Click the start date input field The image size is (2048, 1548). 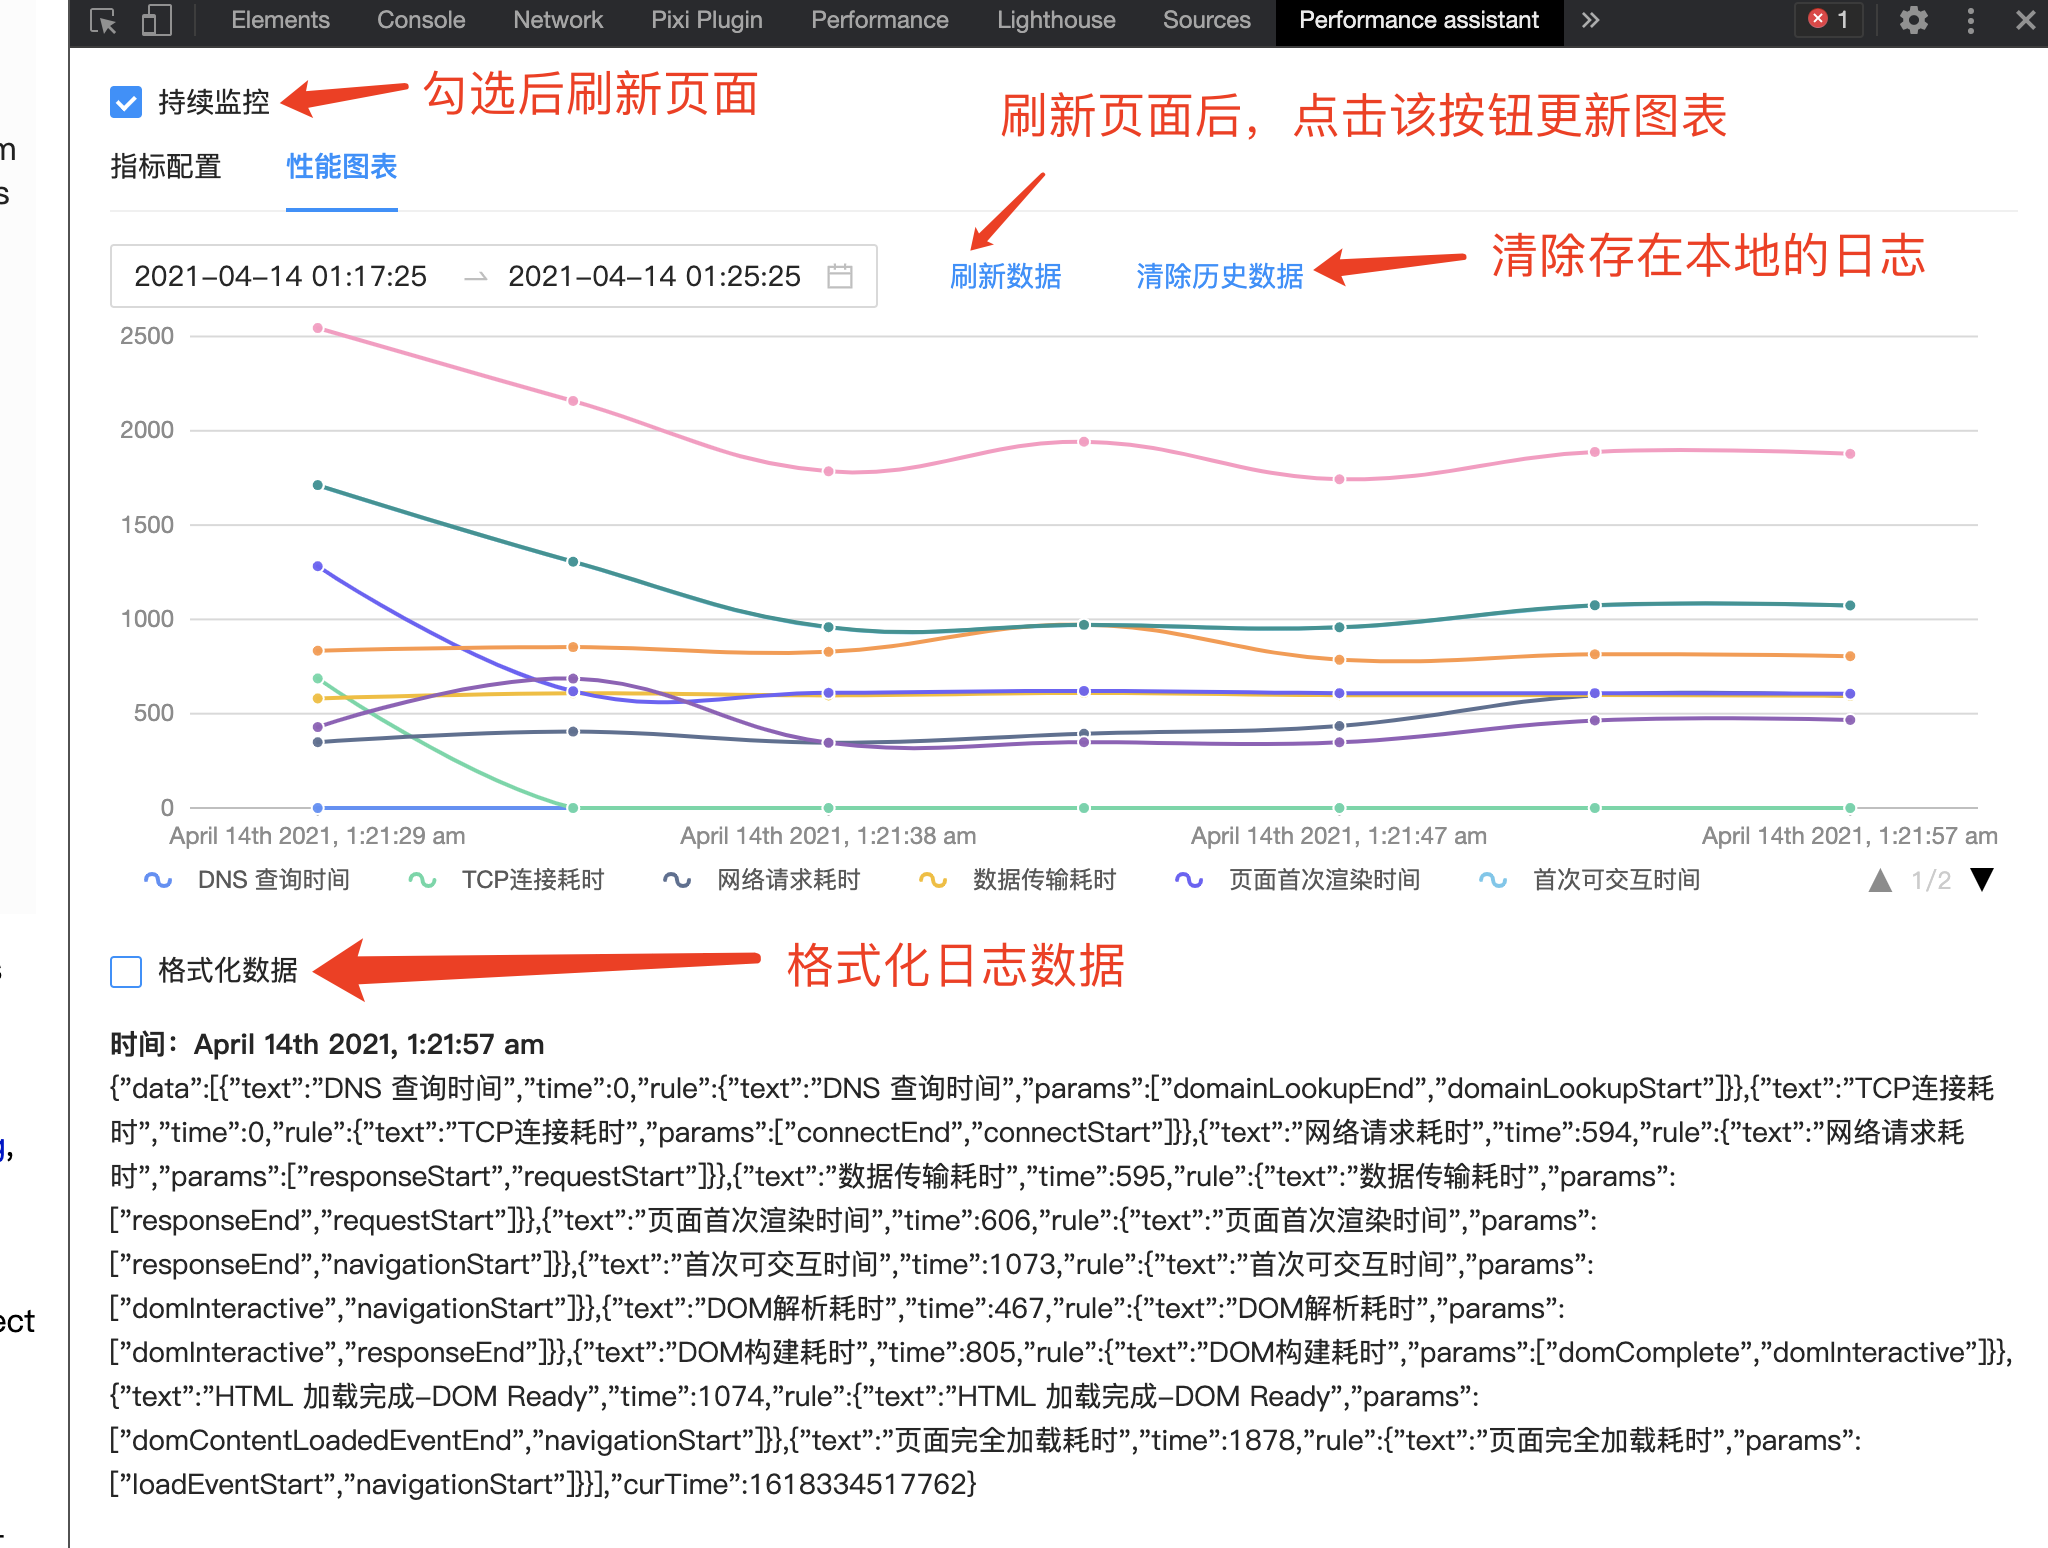(281, 276)
